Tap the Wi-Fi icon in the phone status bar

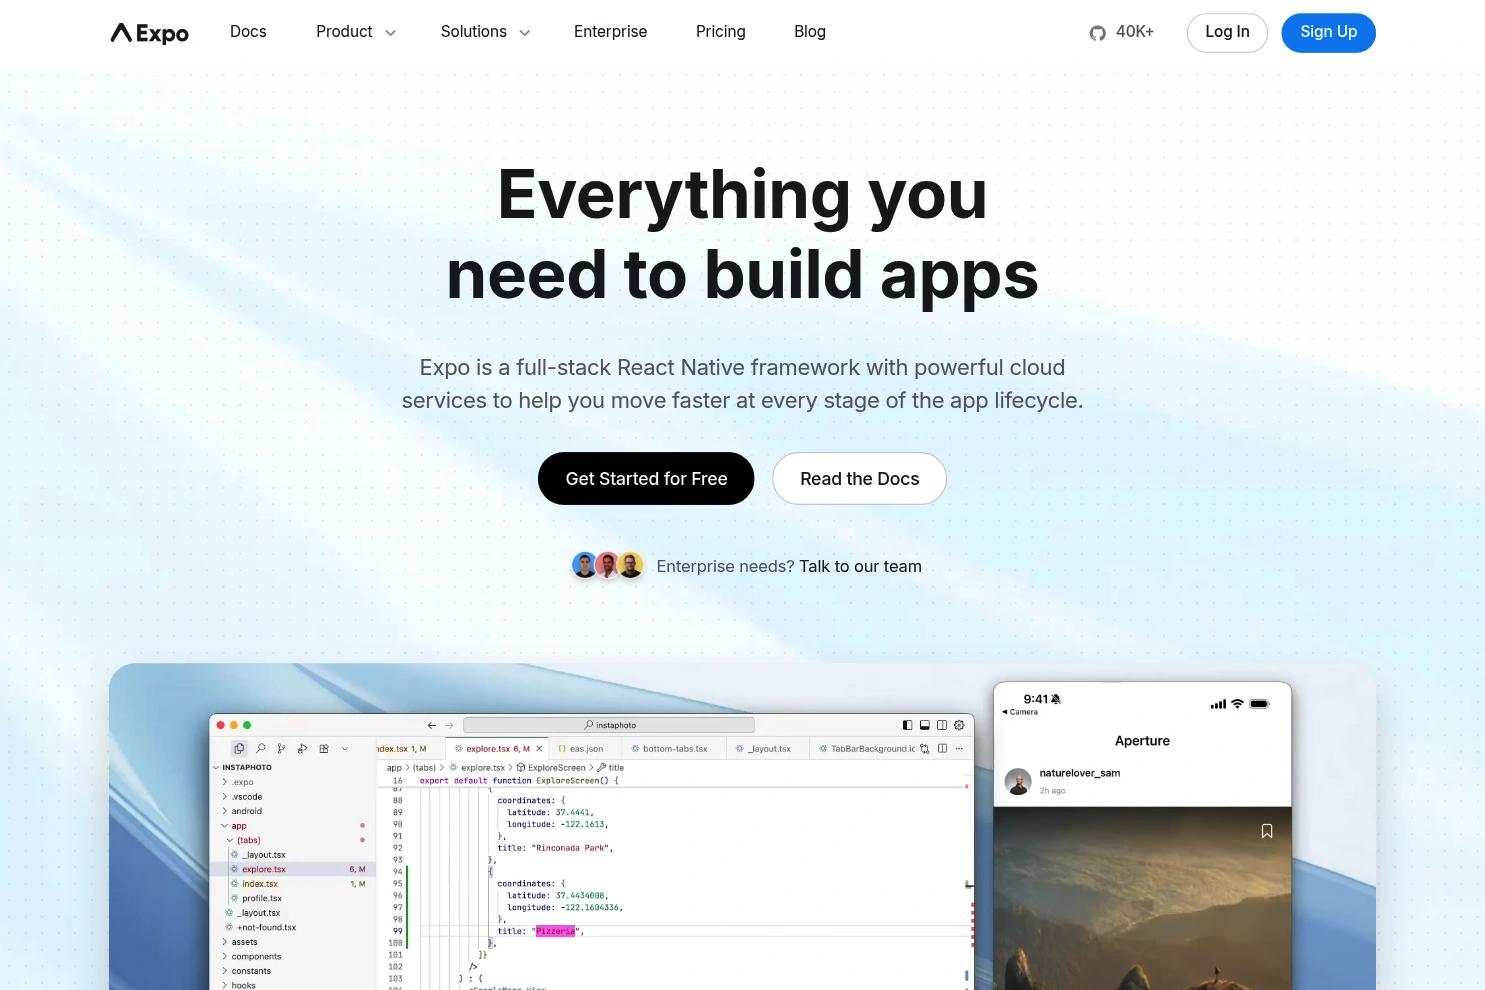click(1237, 704)
